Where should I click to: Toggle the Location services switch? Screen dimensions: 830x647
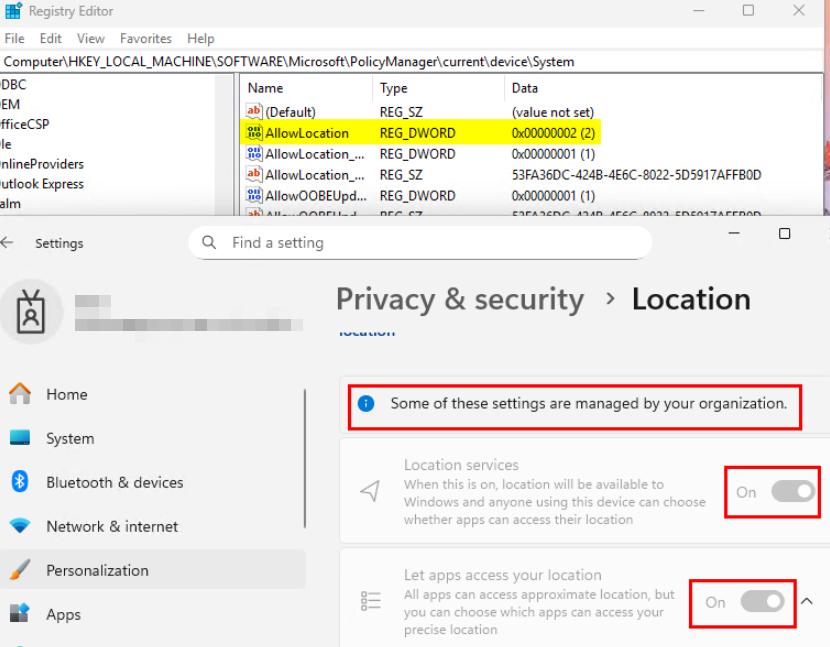(792, 491)
